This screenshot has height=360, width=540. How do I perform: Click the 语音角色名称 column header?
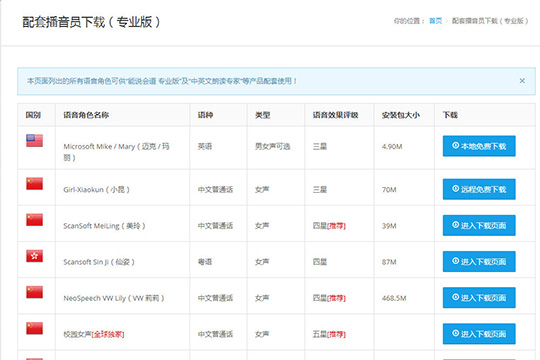86,115
